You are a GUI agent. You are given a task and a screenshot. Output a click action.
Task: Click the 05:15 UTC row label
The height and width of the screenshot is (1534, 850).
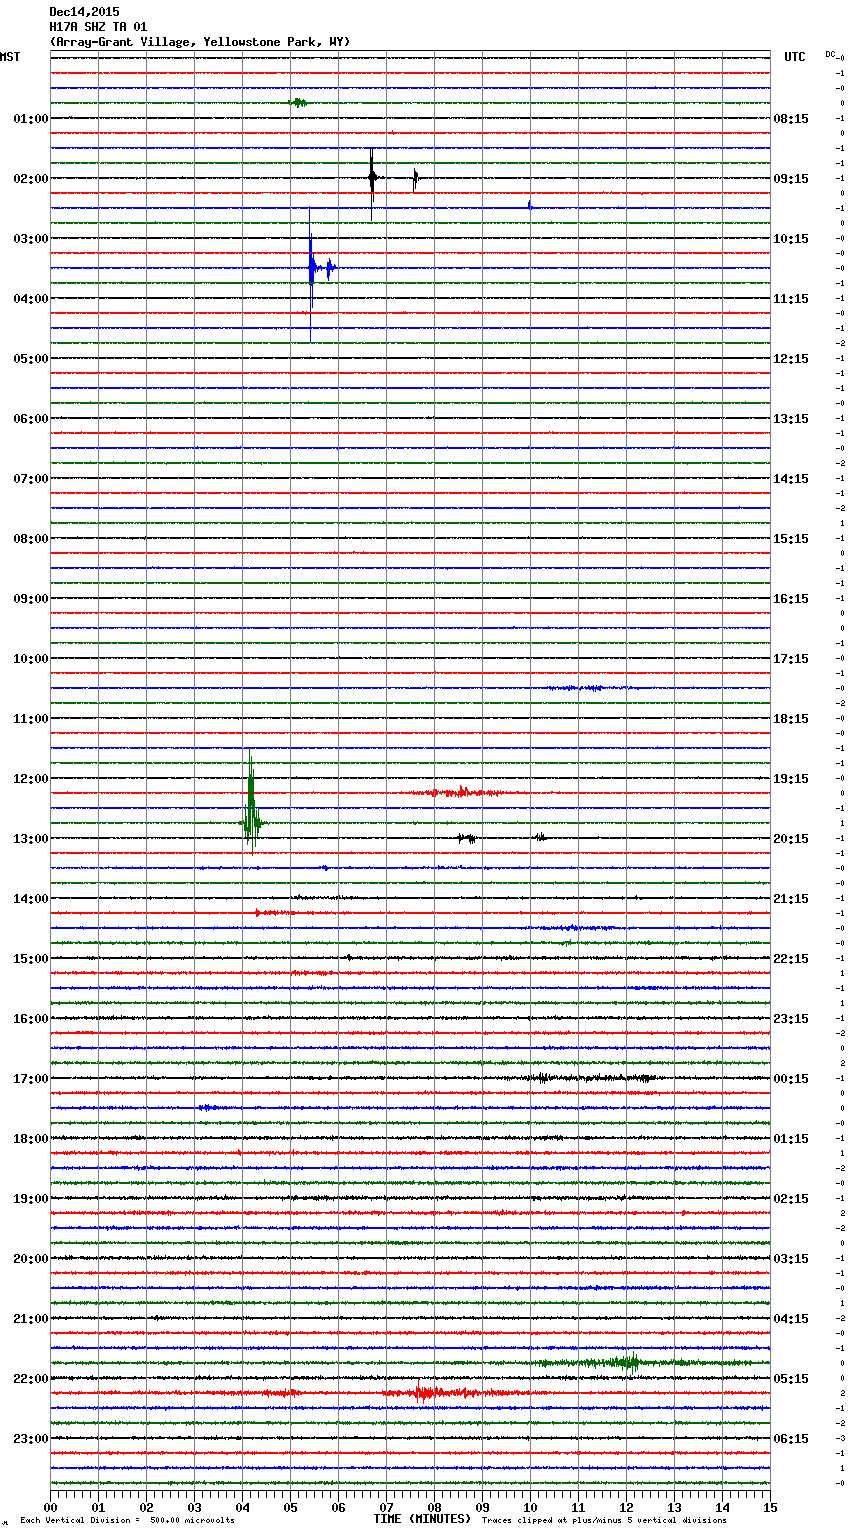click(791, 1379)
